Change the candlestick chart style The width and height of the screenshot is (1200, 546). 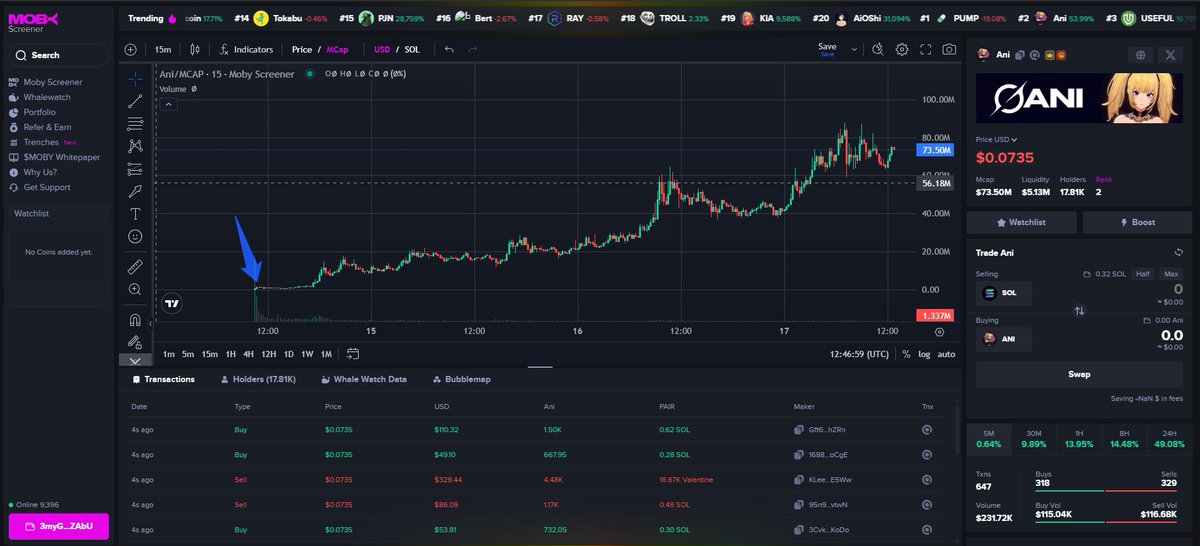(x=195, y=49)
